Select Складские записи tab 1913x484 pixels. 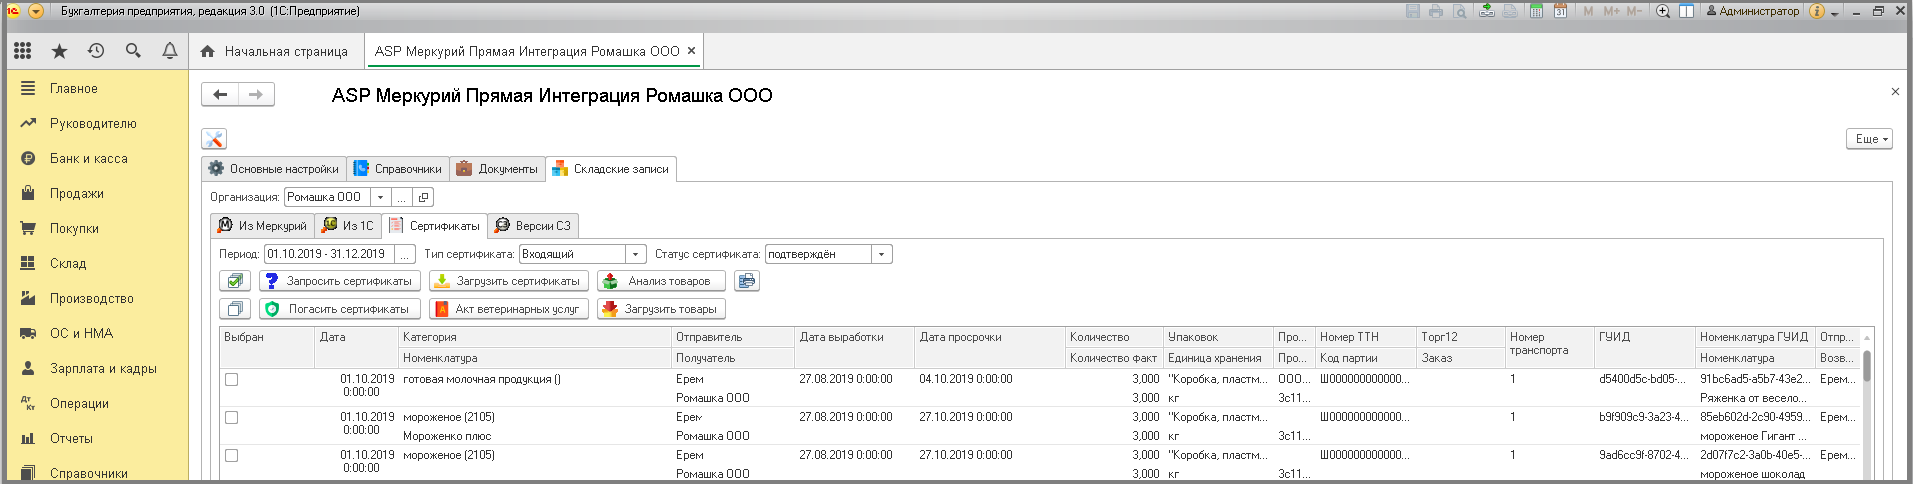pyautogui.click(x=611, y=169)
